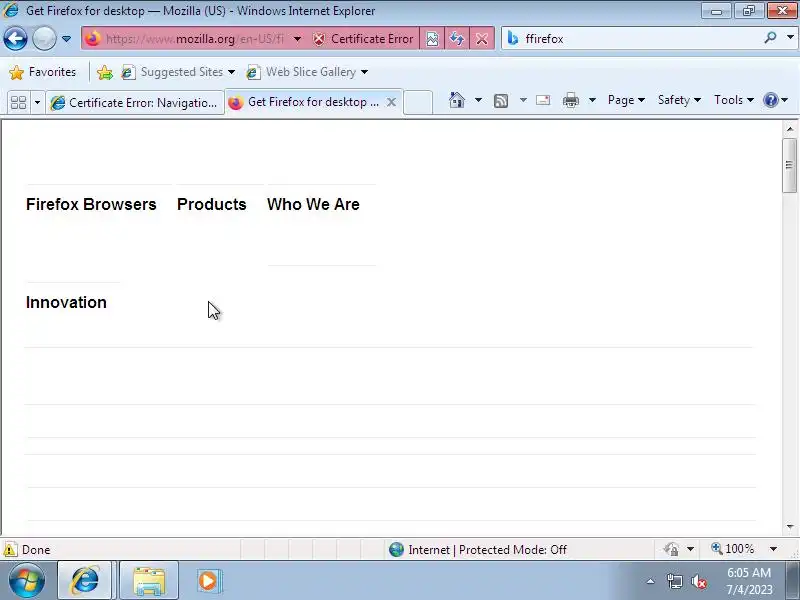
Task: Open the tab list dropdown arrow
Action: 37,103
